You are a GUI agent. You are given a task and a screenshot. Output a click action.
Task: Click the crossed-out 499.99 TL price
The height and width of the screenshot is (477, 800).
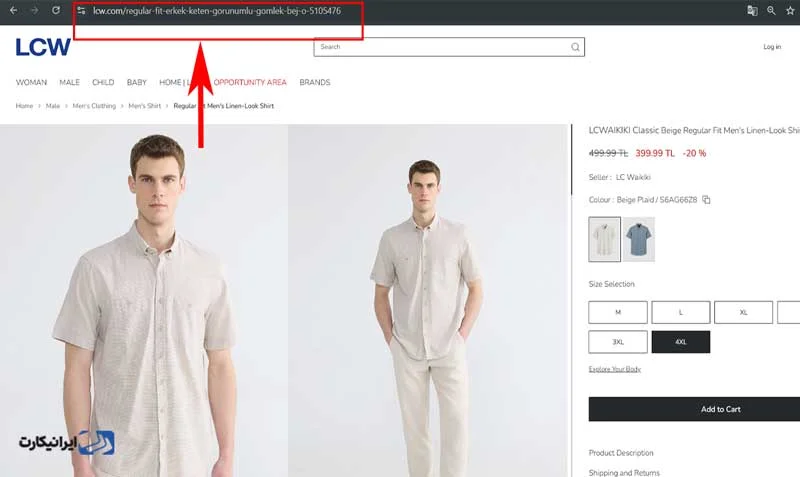[x=608, y=153]
